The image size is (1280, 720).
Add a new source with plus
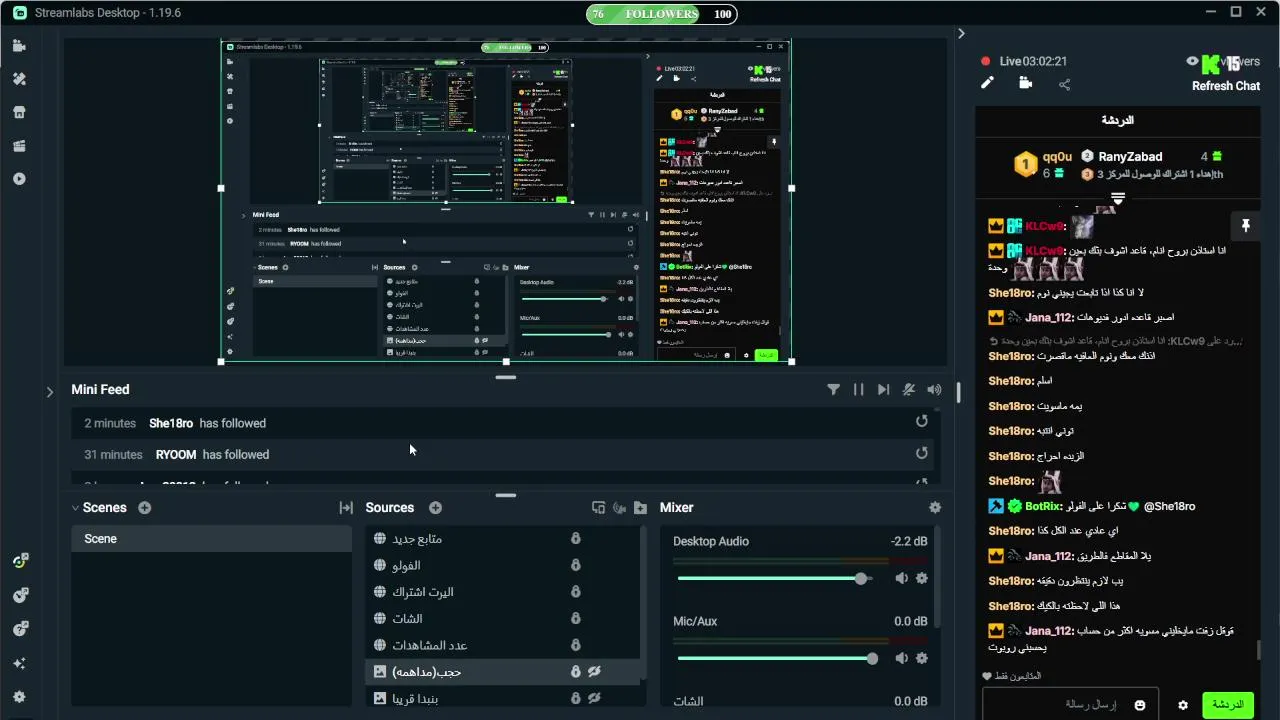click(435, 508)
